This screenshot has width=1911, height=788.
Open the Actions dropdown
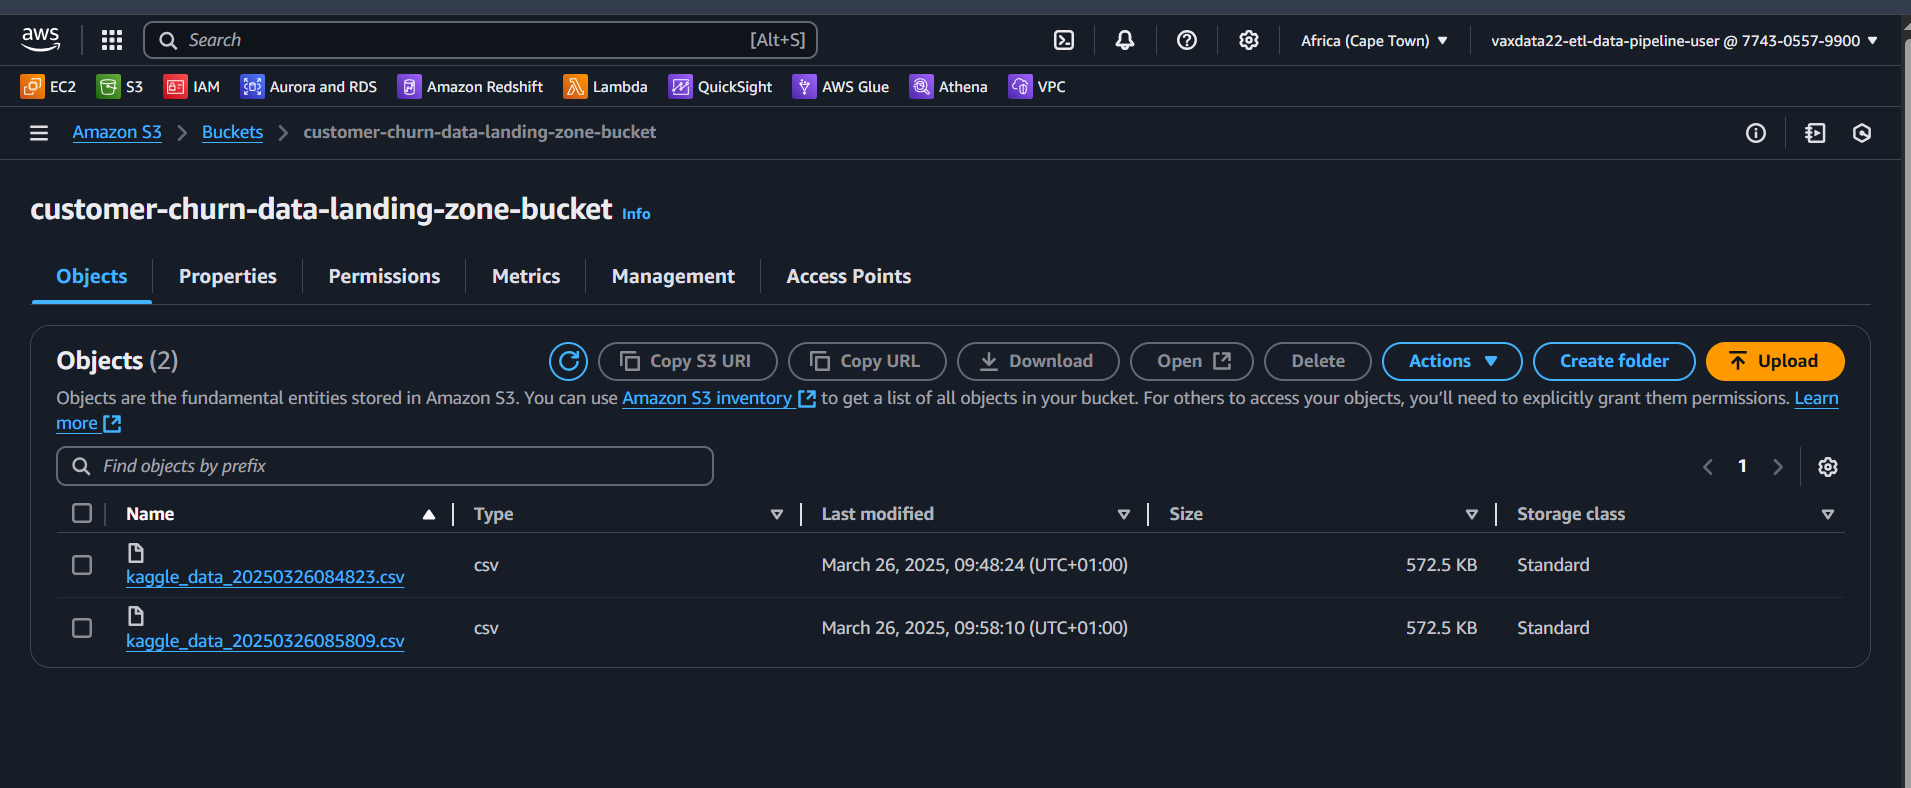pyautogui.click(x=1452, y=361)
